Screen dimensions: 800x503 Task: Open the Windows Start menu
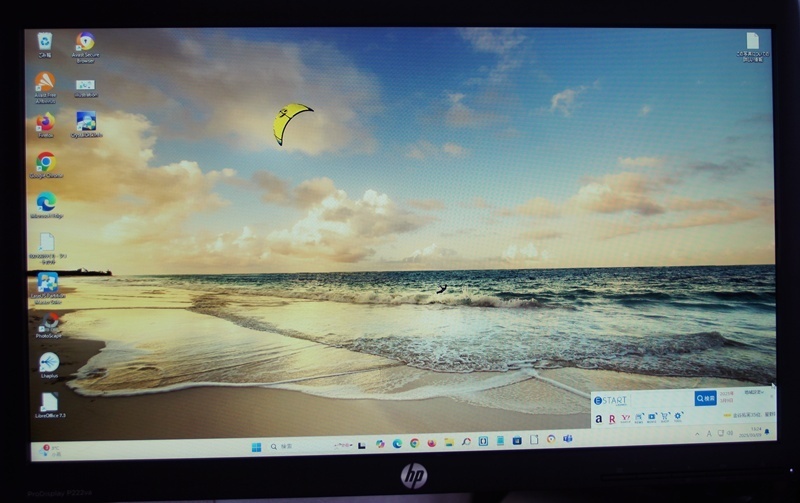[256, 445]
